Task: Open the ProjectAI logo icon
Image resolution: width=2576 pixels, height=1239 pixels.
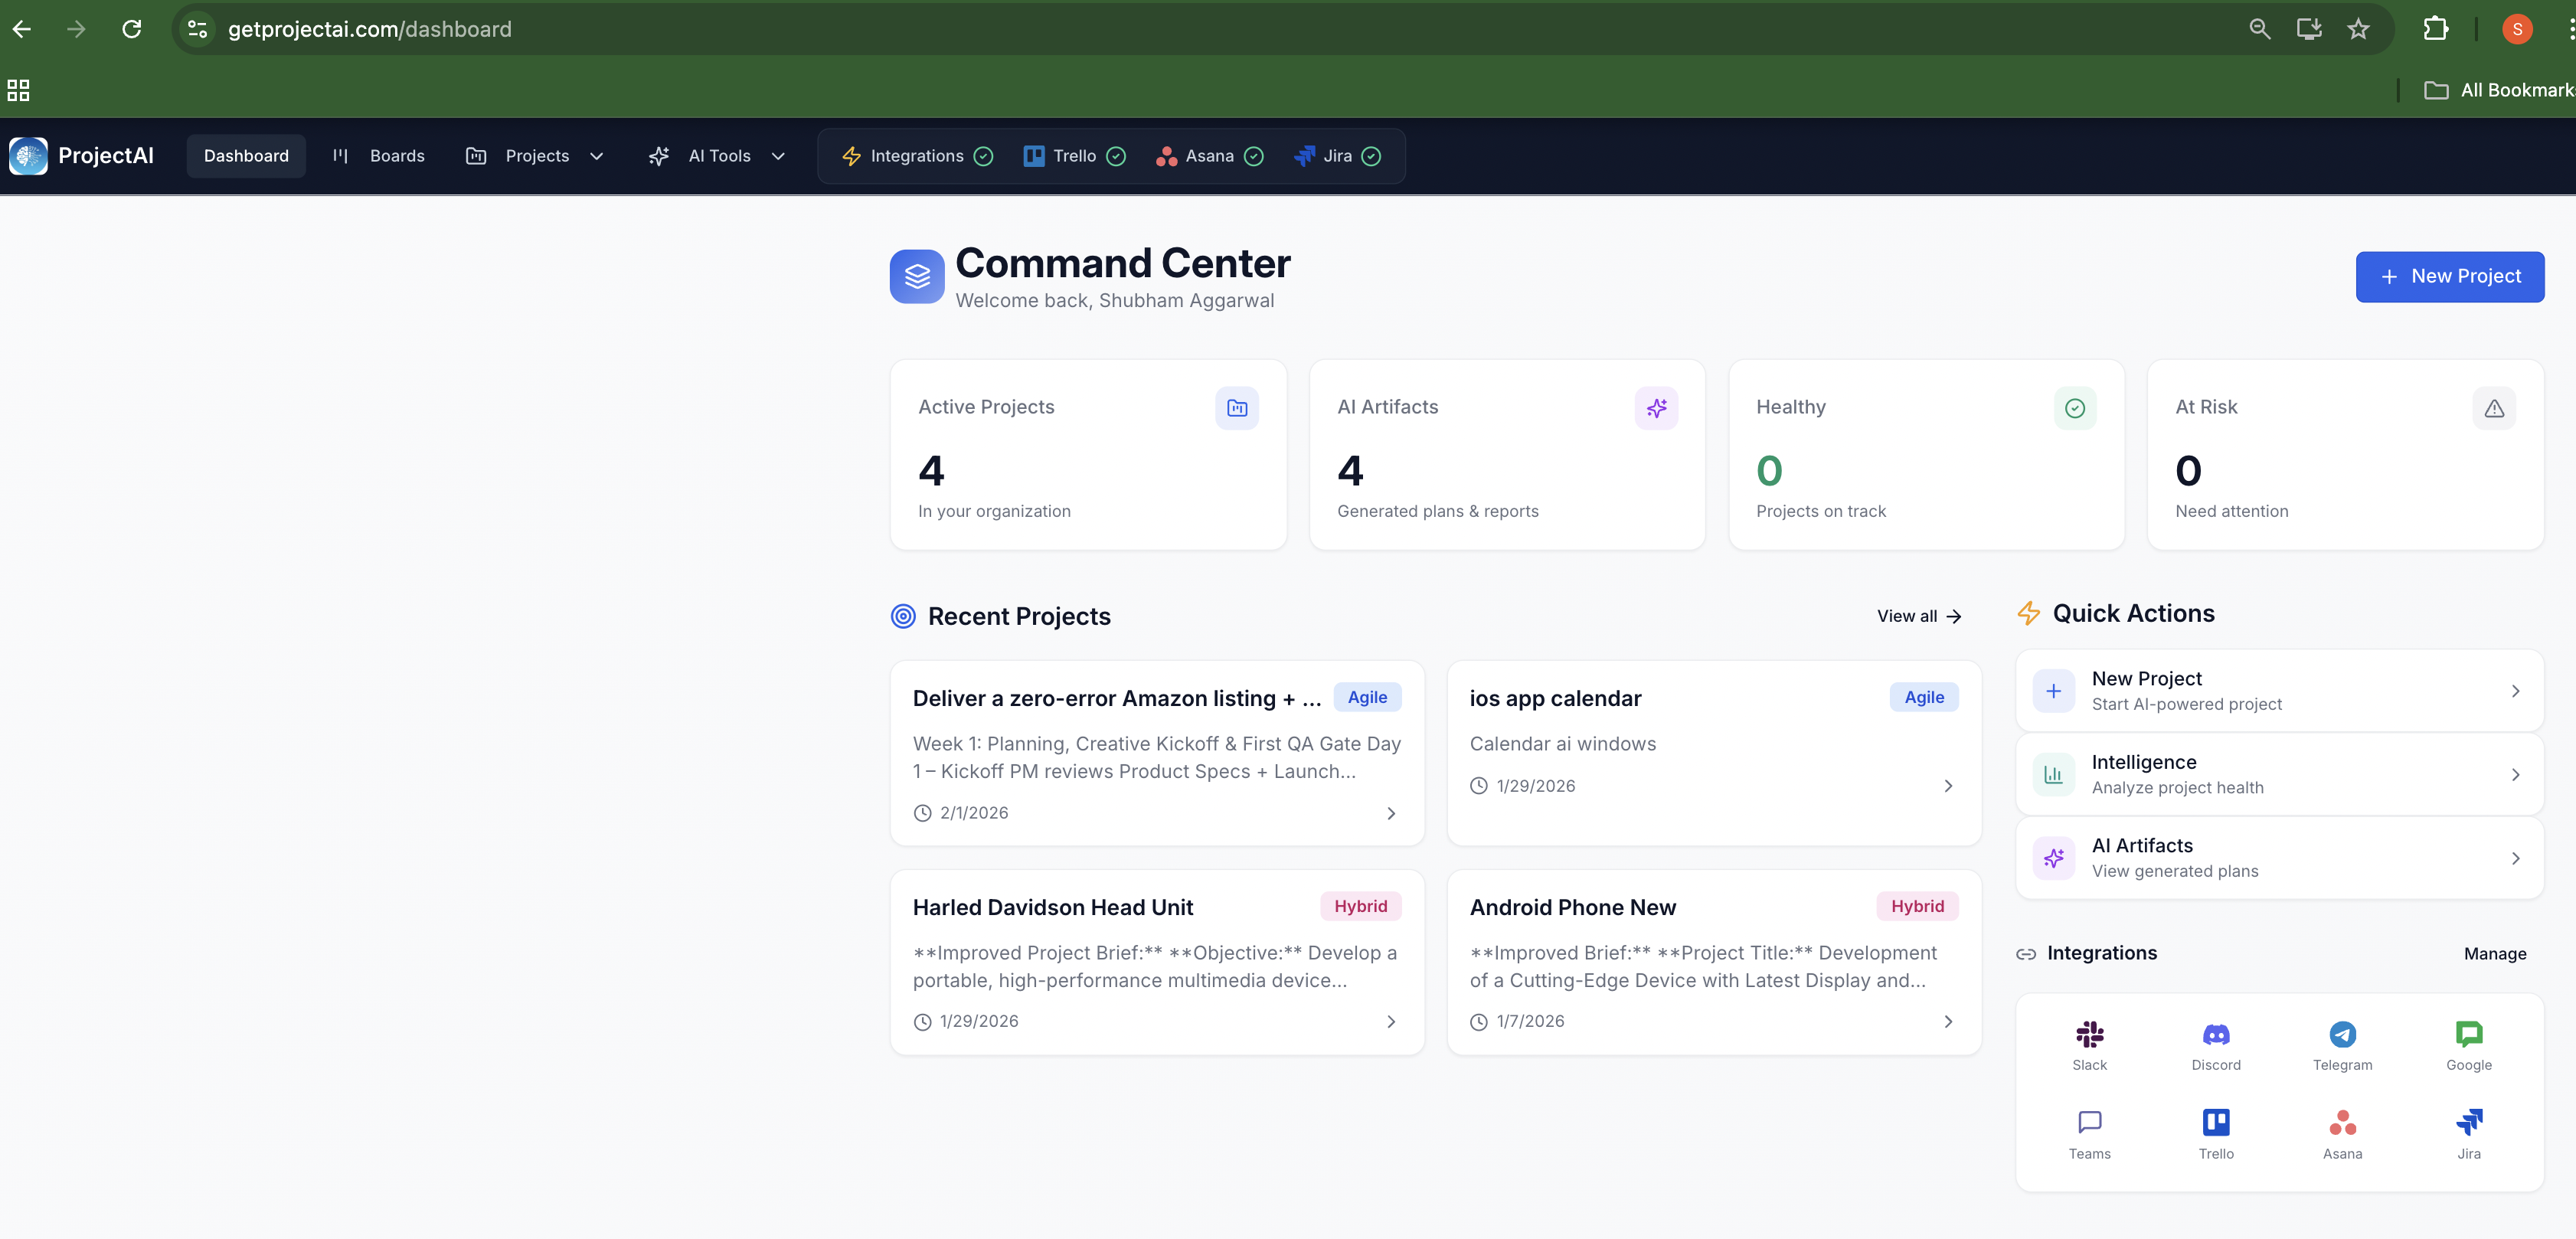Action: (x=28, y=156)
